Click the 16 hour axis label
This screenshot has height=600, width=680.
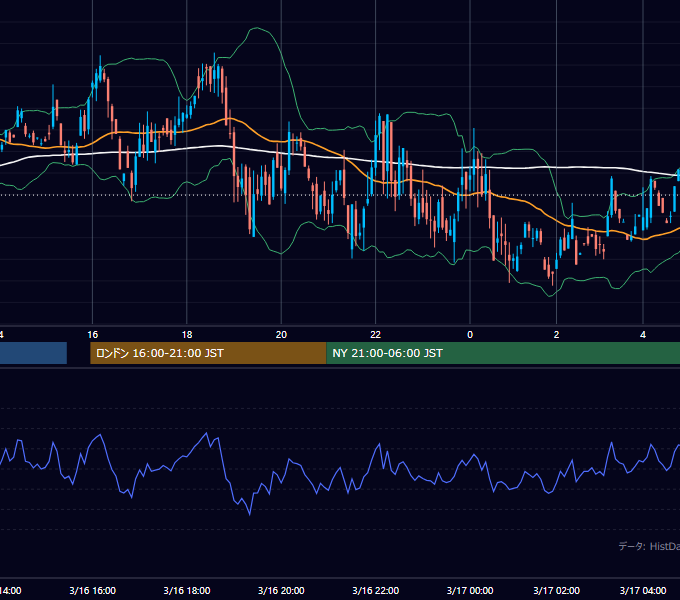(92, 335)
